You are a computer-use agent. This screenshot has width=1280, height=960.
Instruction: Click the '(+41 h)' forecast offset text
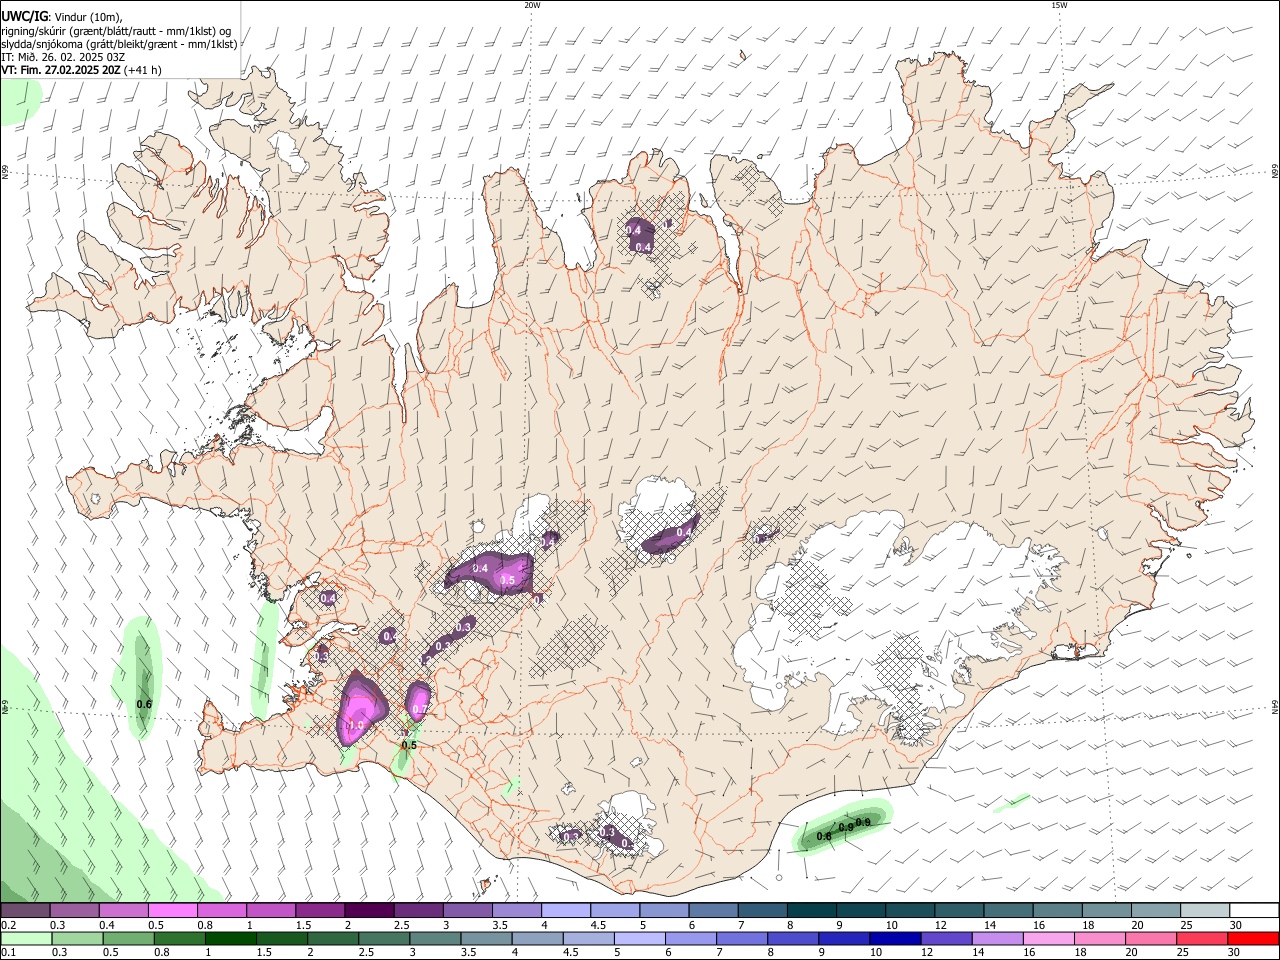click(143, 70)
